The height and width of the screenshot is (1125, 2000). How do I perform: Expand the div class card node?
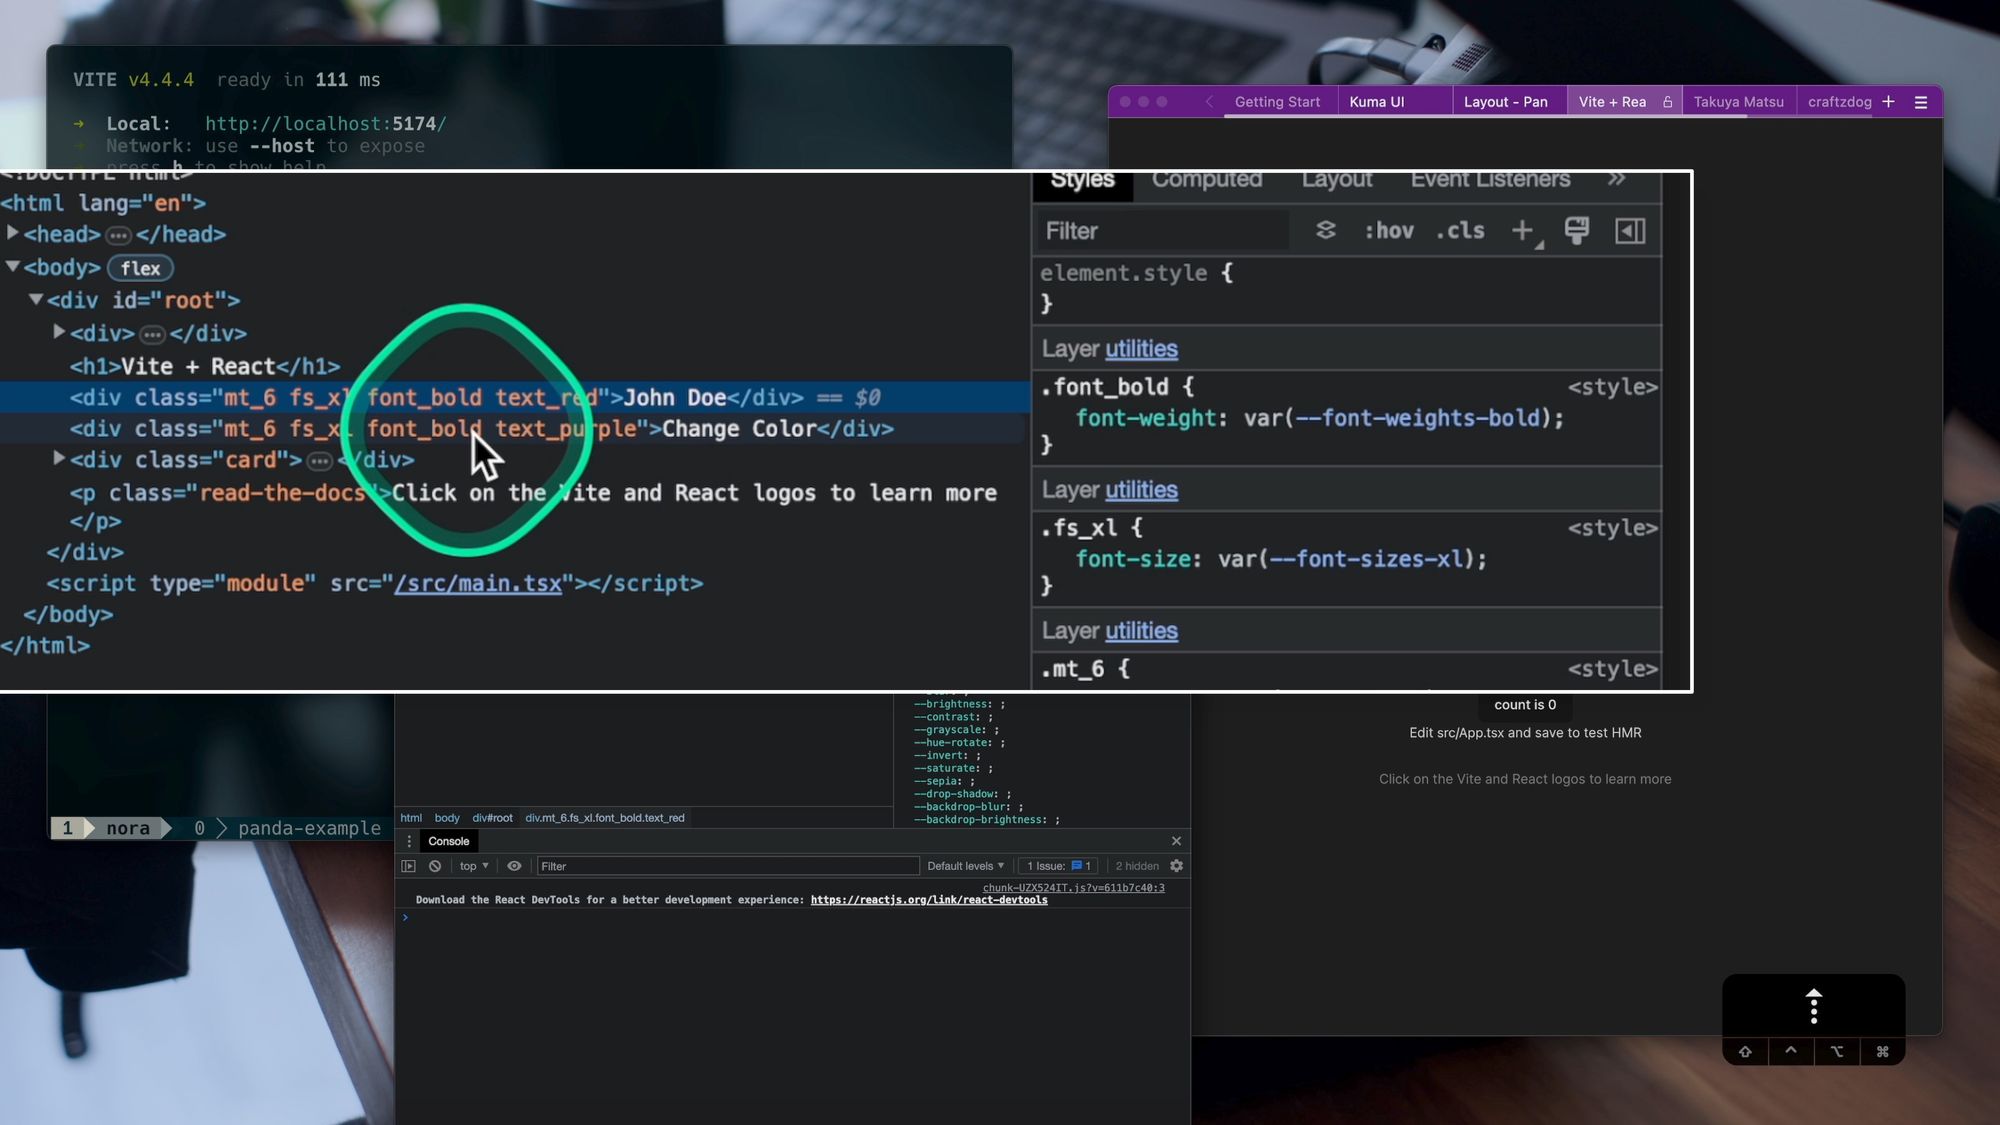click(59, 459)
